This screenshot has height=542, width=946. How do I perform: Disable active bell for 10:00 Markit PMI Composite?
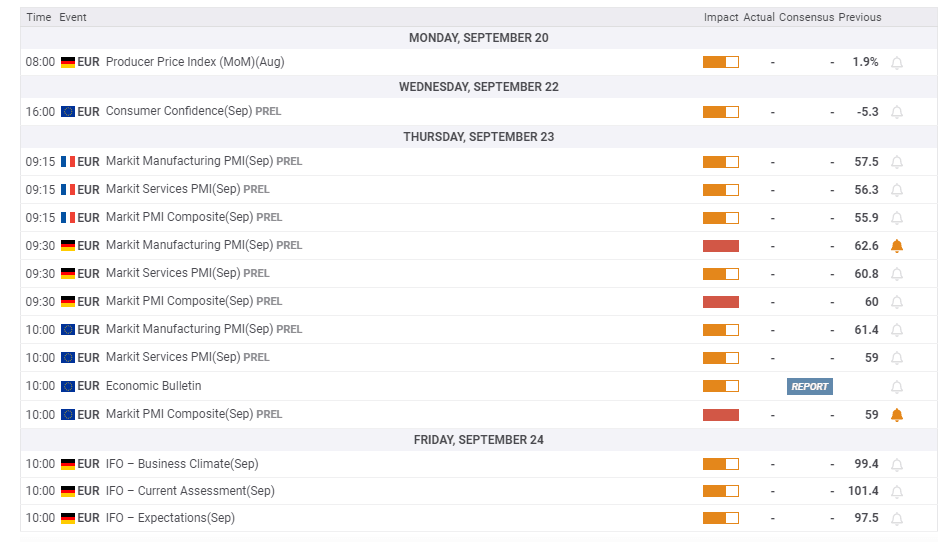pos(897,415)
